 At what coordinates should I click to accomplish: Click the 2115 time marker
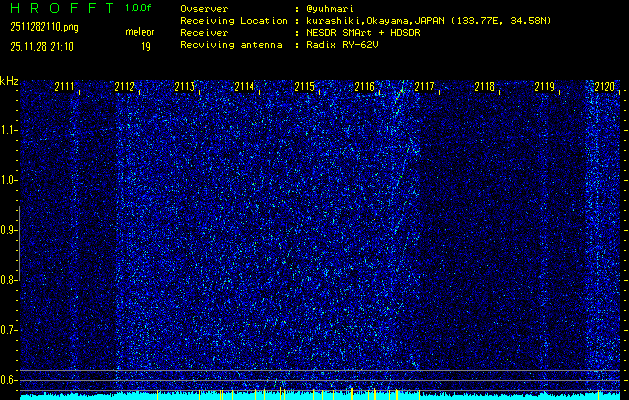304,87
